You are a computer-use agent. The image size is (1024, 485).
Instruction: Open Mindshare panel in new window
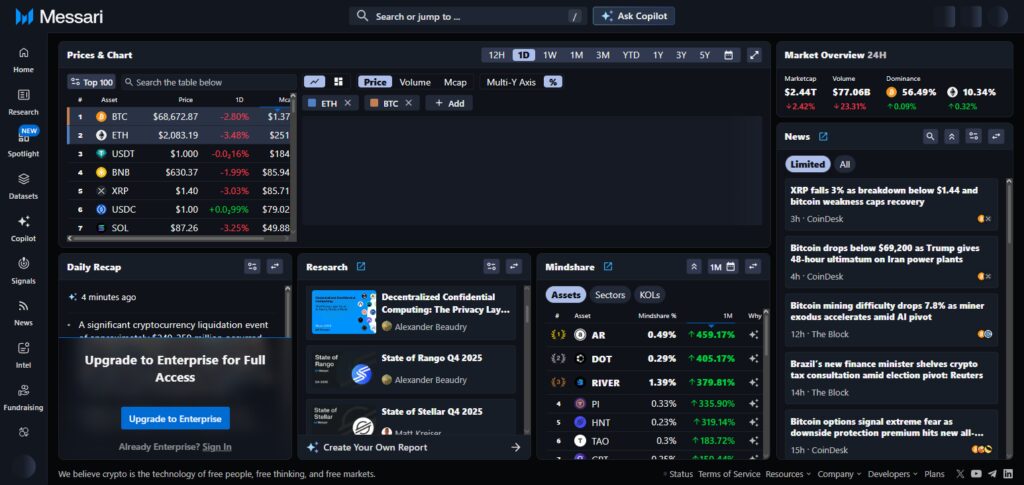pyautogui.click(x=607, y=266)
